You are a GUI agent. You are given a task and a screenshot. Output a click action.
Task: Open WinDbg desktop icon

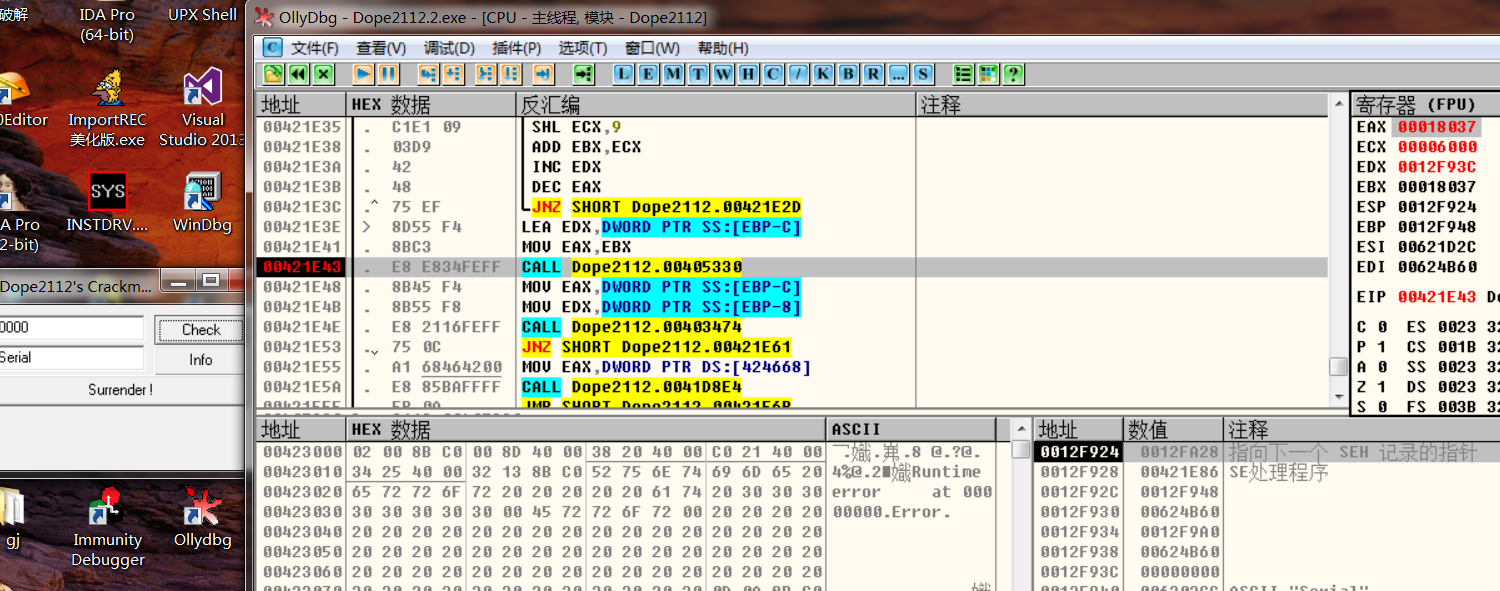tap(203, 203)
